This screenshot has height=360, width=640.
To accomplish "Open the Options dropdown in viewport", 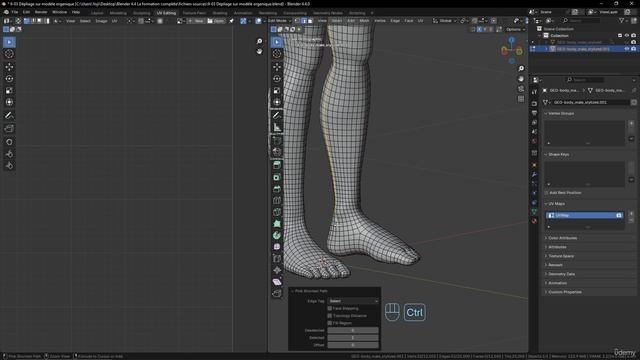I will click(515, 29).
